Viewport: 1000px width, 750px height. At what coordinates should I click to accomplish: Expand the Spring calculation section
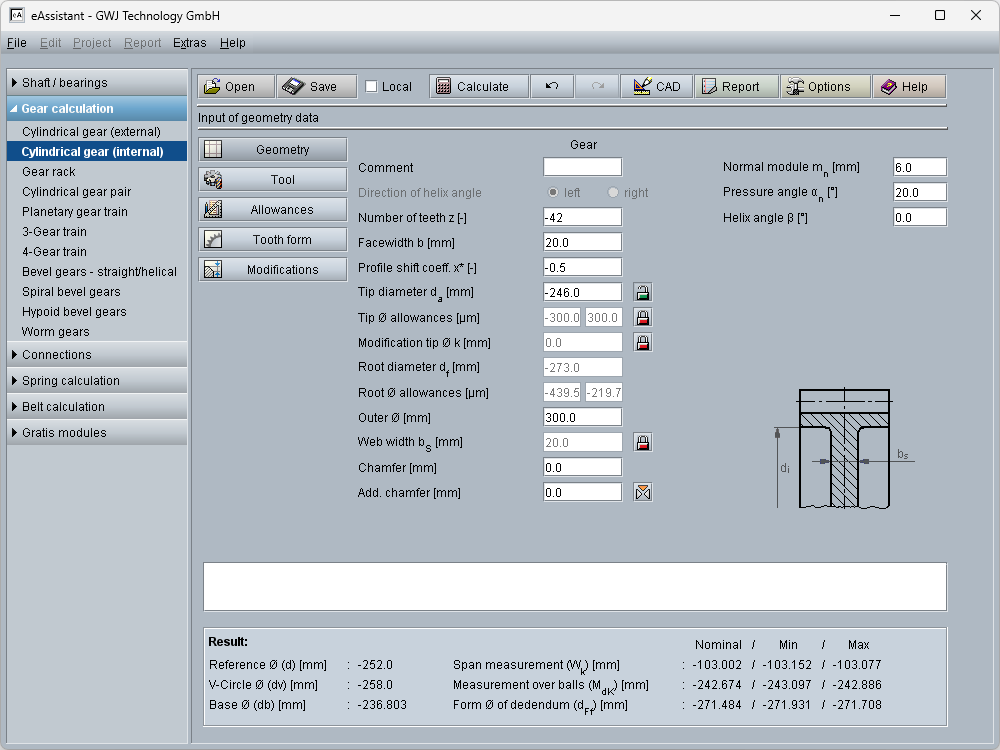(97, 381)
